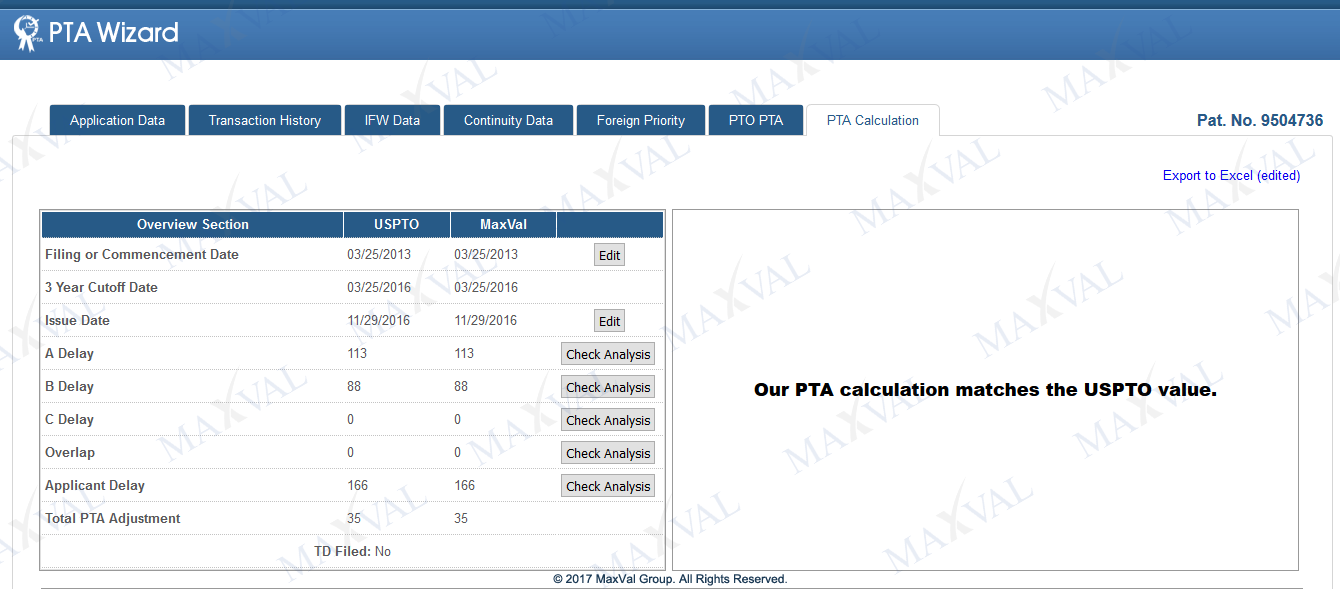Click MaxVal cutoff date 03/25/2016
1340x589 pixels.
tap(486, 287)
